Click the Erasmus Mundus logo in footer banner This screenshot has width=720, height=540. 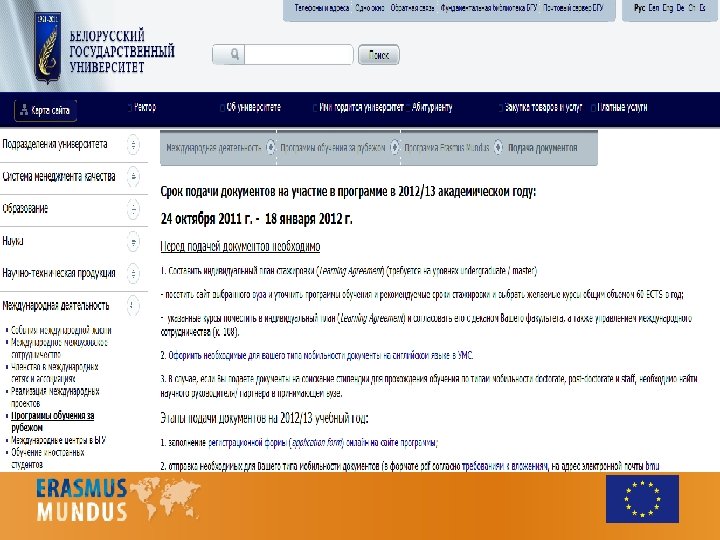(118, 499)
